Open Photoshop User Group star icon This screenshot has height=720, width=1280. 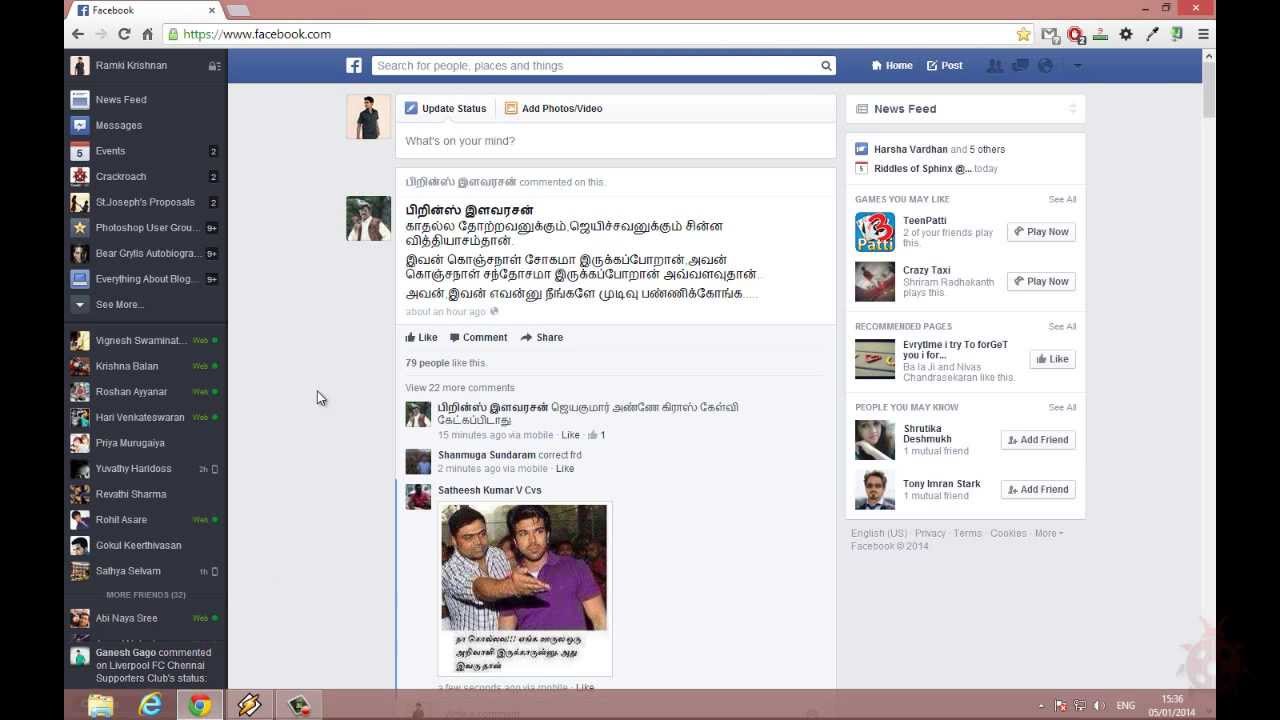pos(80,228)
